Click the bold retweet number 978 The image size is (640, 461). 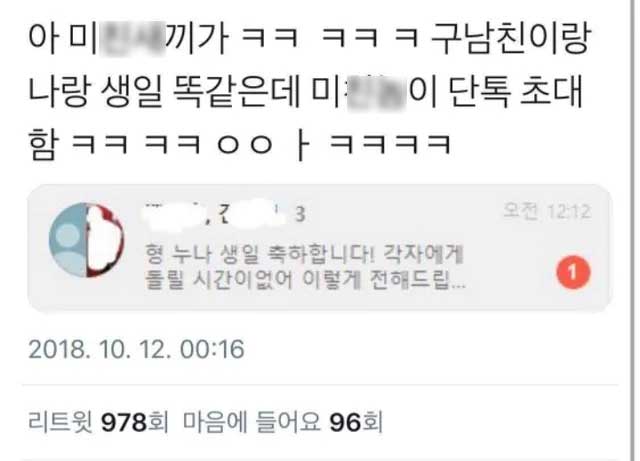click(124, 422)
